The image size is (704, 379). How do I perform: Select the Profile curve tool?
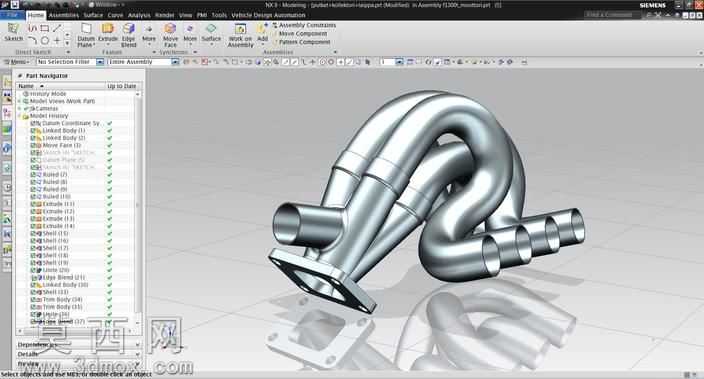(33, 28)
